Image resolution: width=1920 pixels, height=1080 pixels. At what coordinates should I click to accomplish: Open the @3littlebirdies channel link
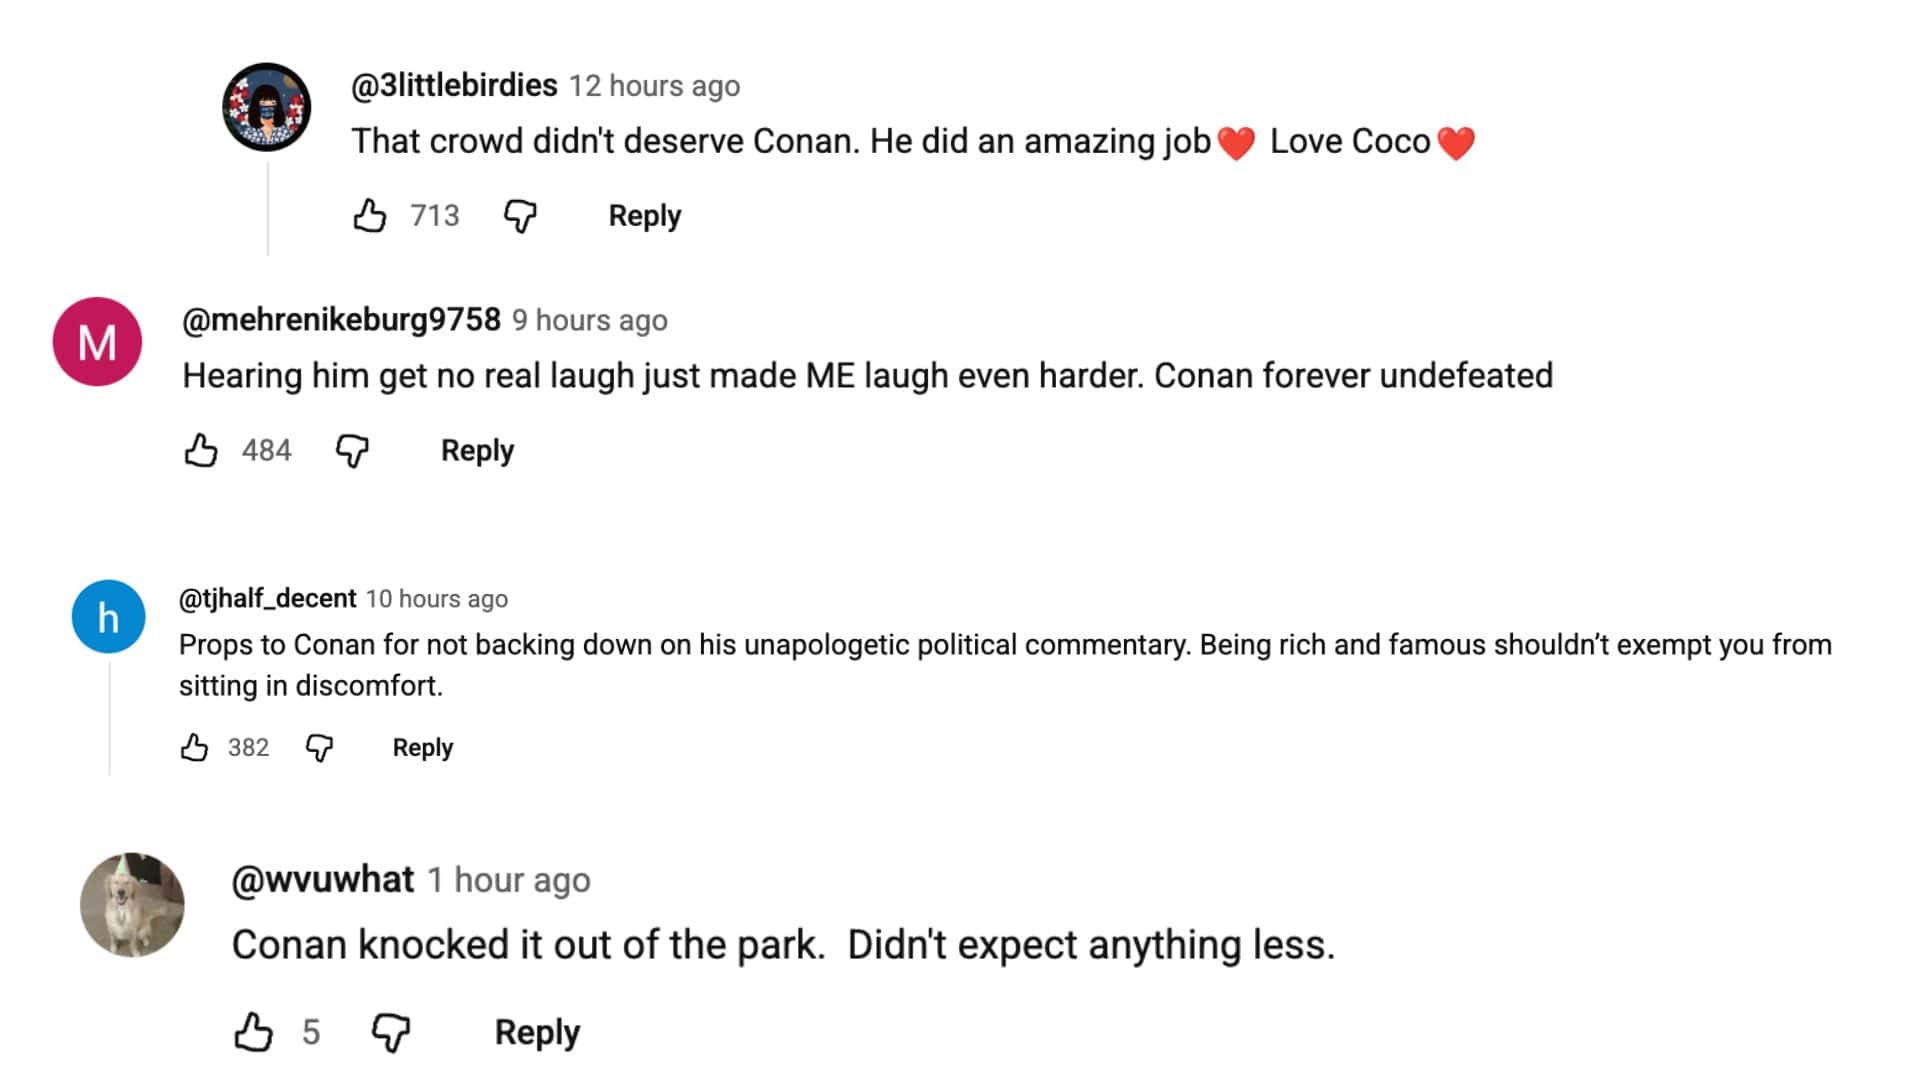tap(454, 86)
